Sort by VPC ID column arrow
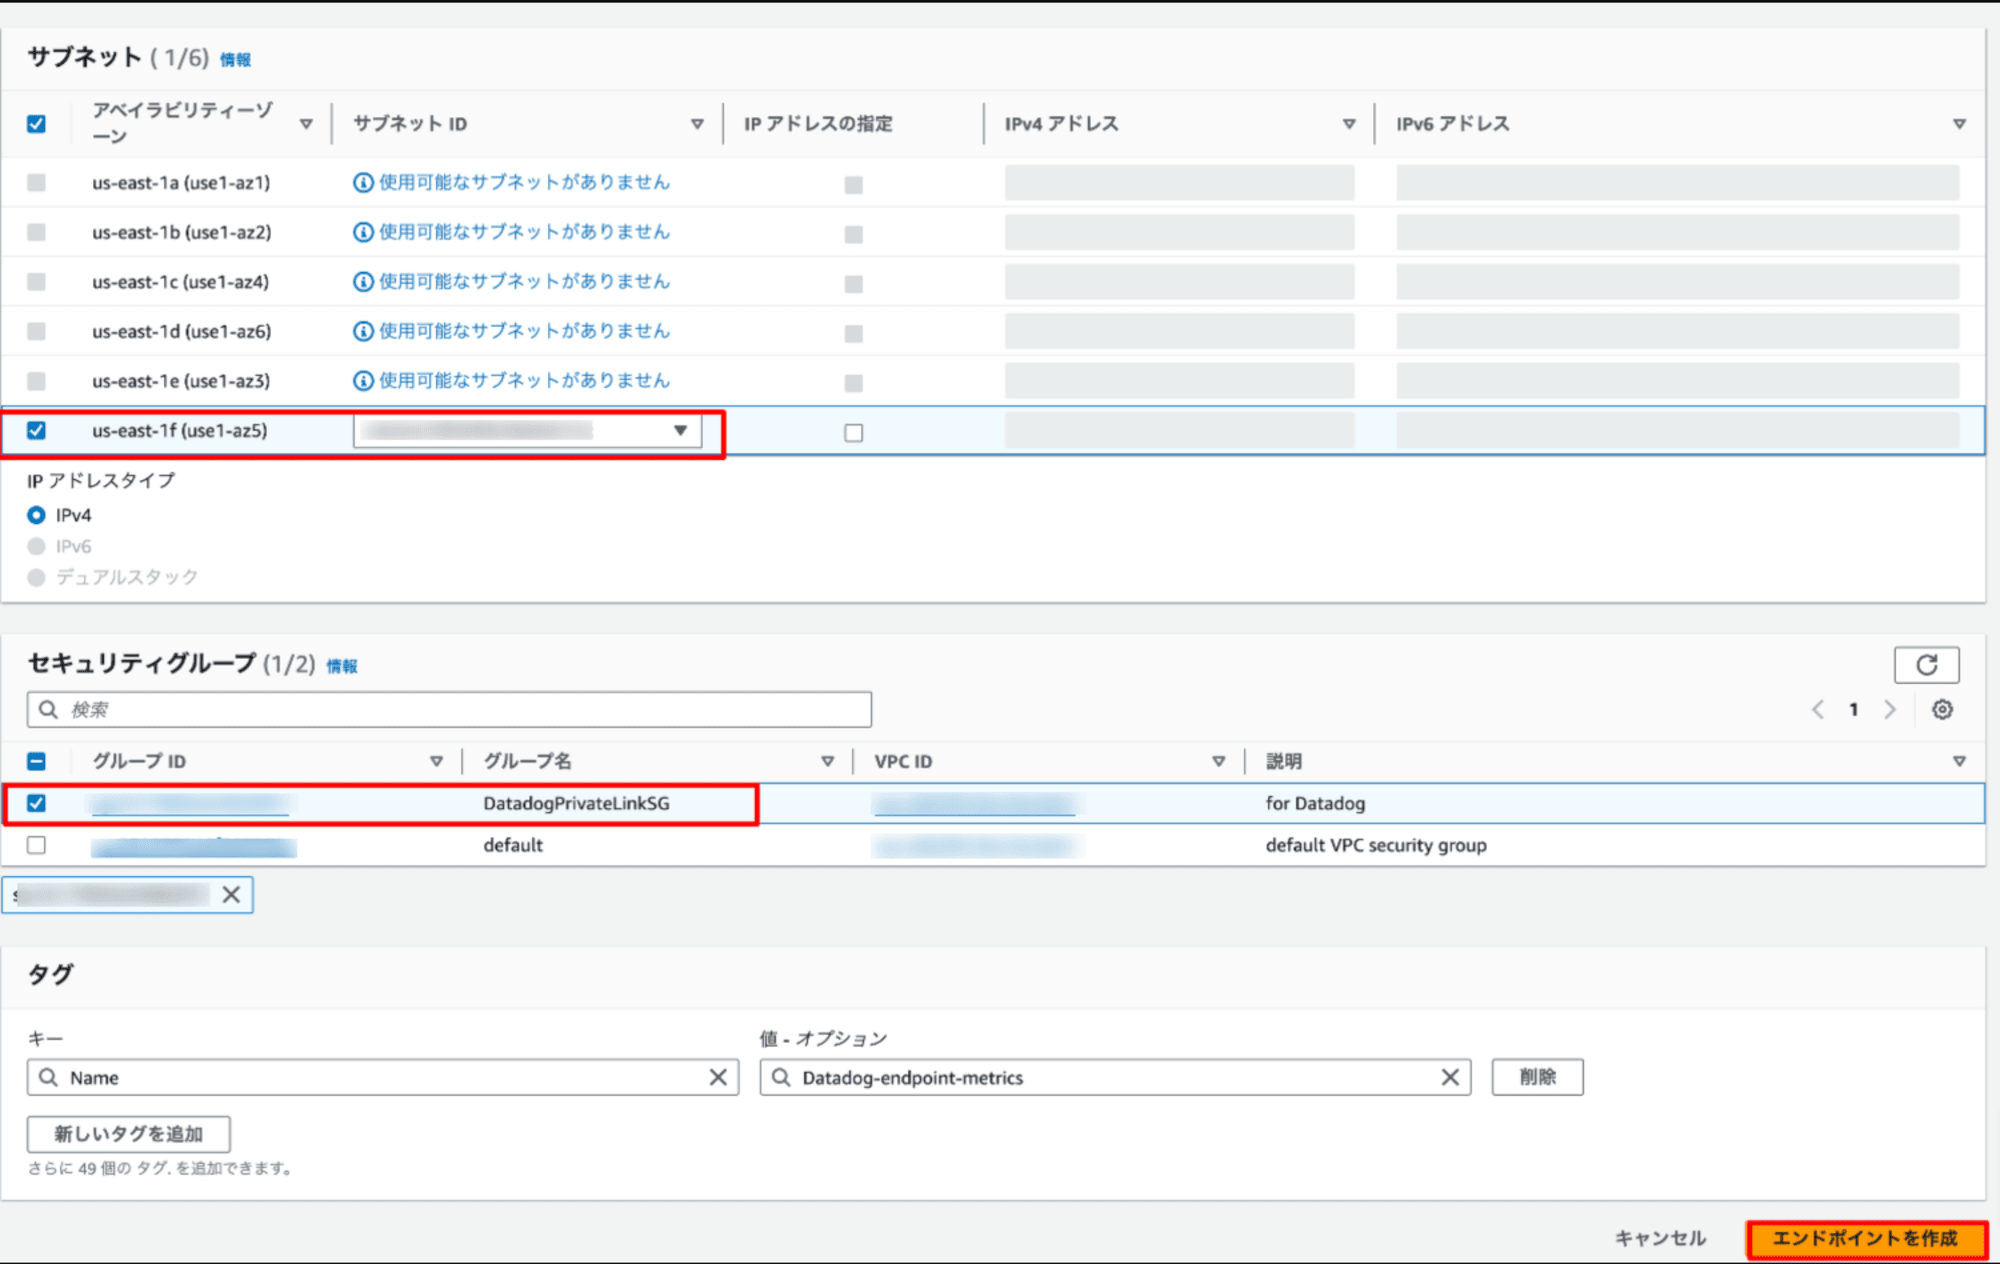 click(1218, 761)
